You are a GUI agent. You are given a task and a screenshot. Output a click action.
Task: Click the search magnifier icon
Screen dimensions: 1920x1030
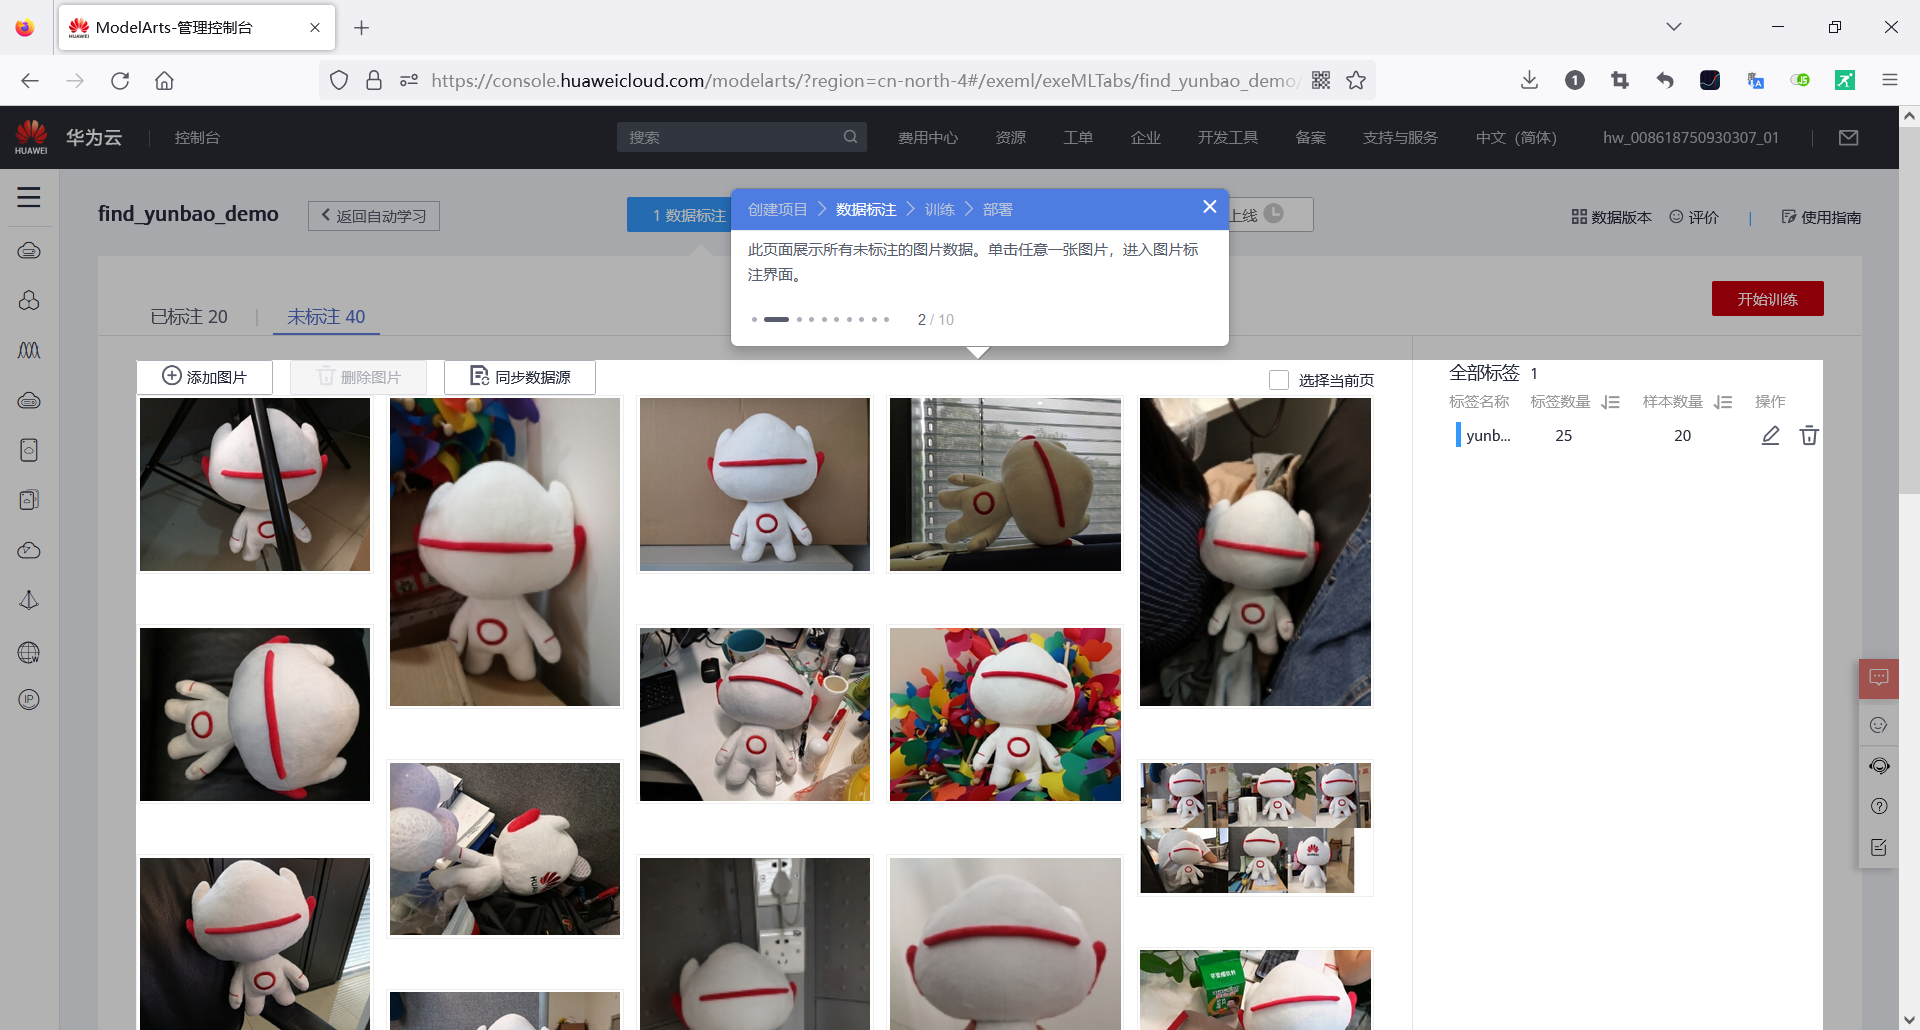pos(850,137)
